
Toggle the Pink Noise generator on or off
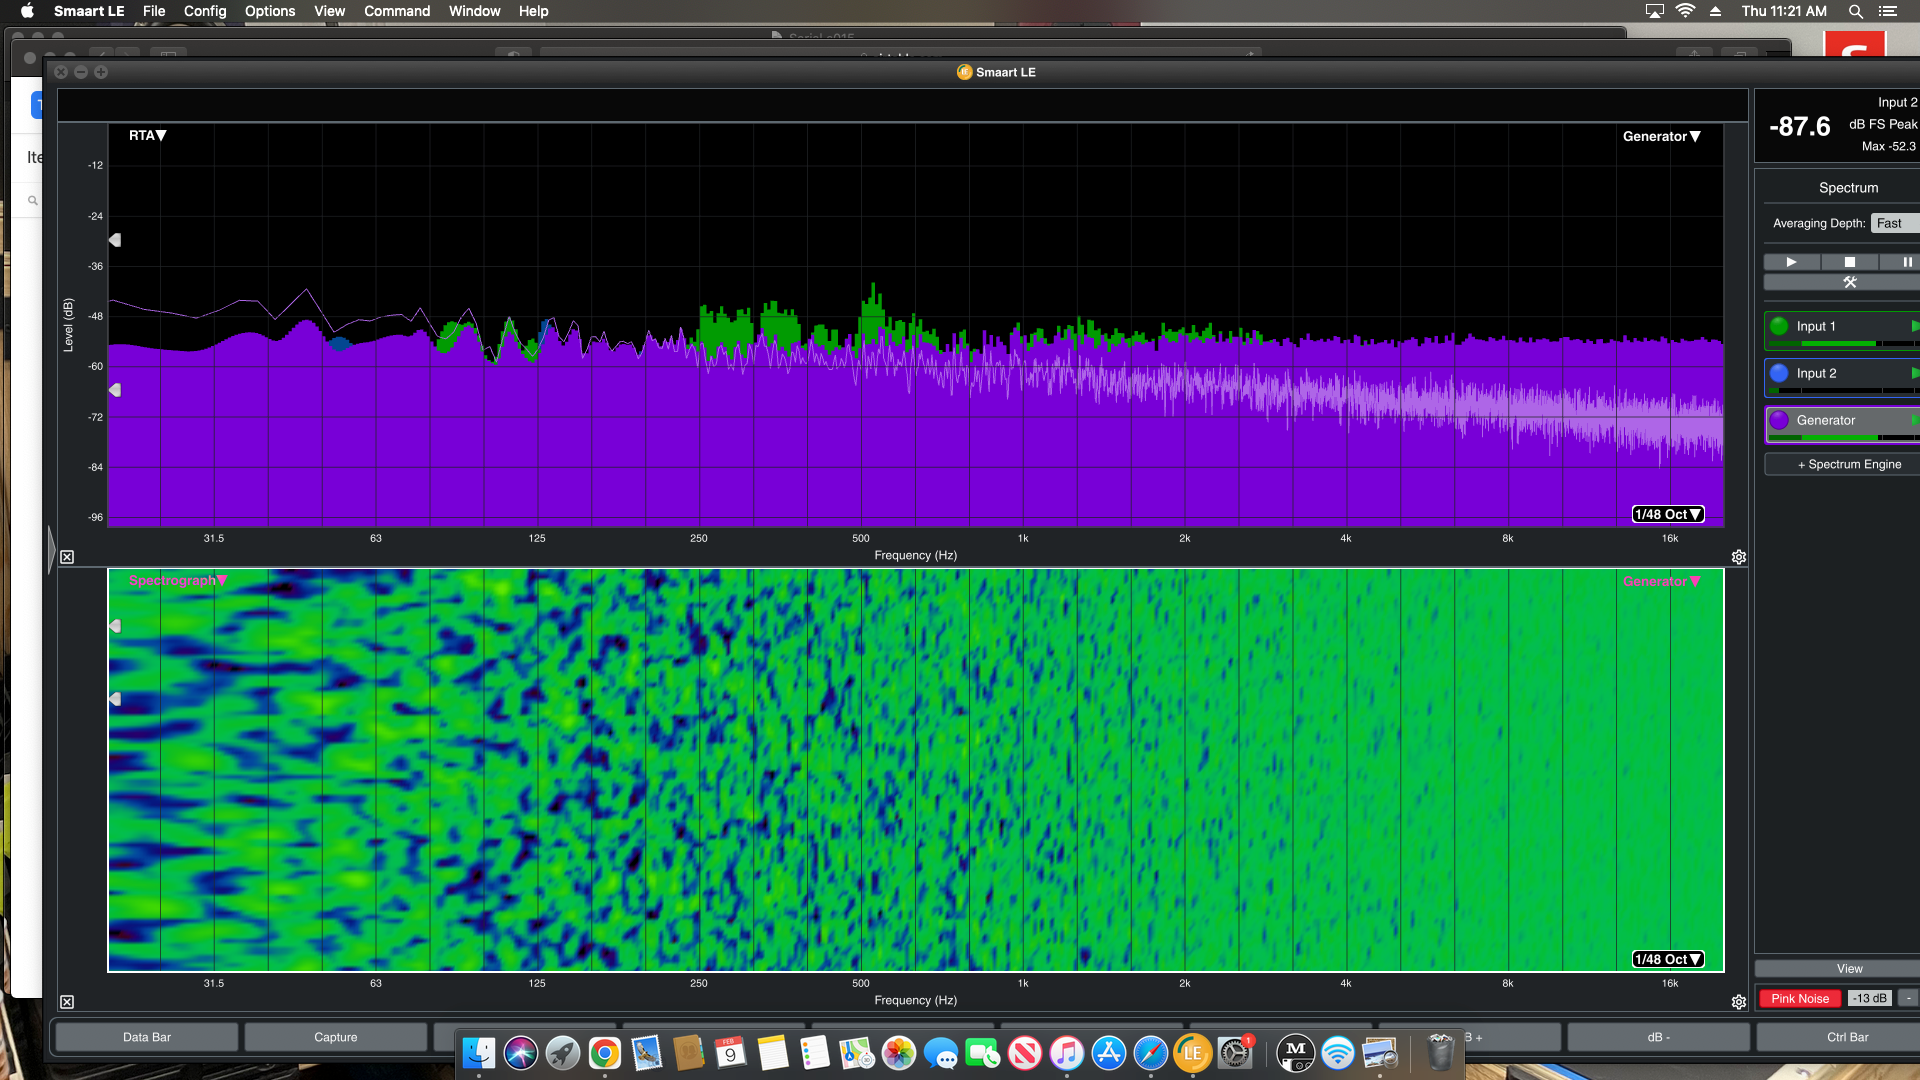(x=1799, y=998)
